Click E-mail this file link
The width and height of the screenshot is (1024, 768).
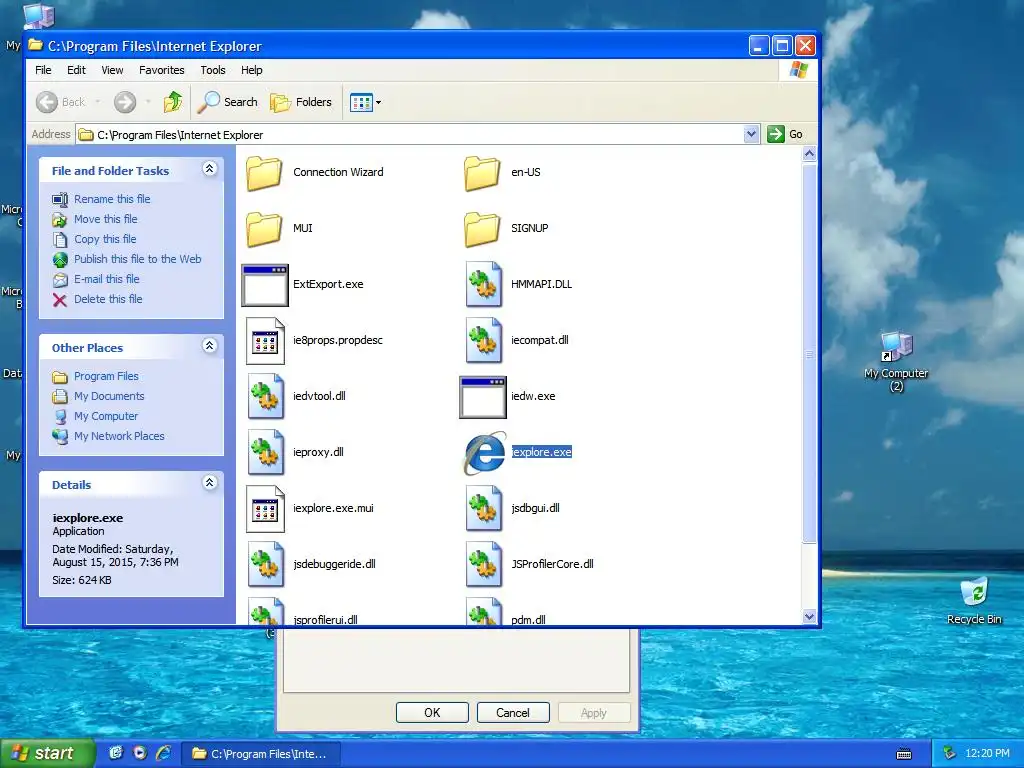coord(106,280)
